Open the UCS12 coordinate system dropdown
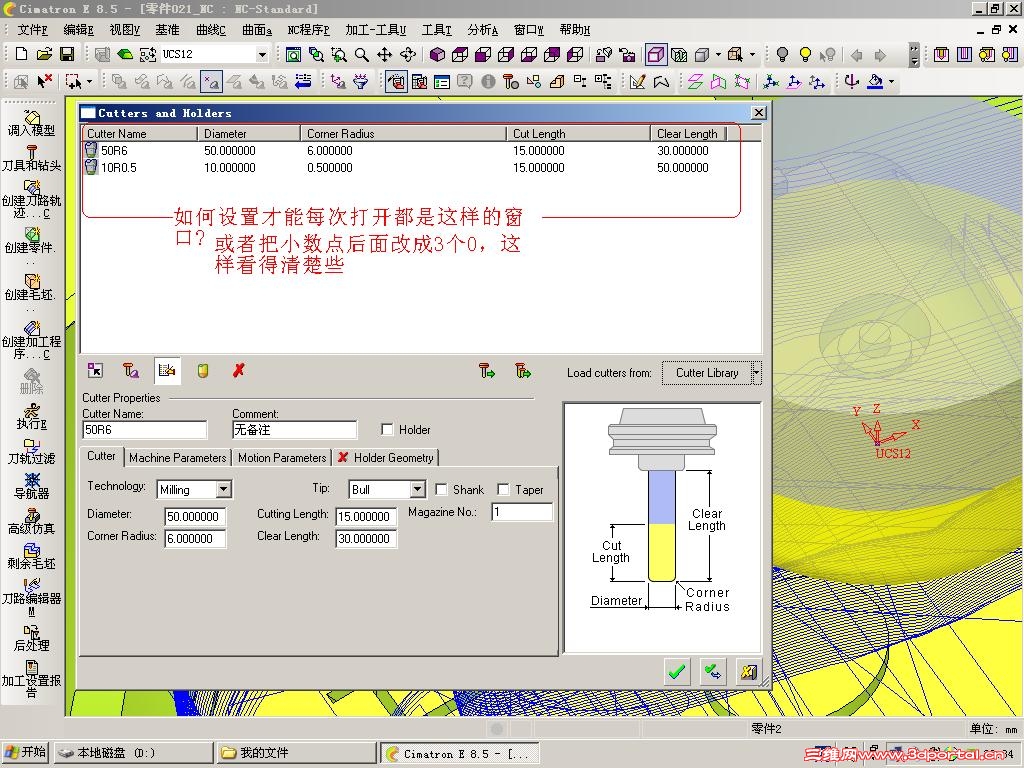Screen dimensions: 1024x768 click(262, 55)
